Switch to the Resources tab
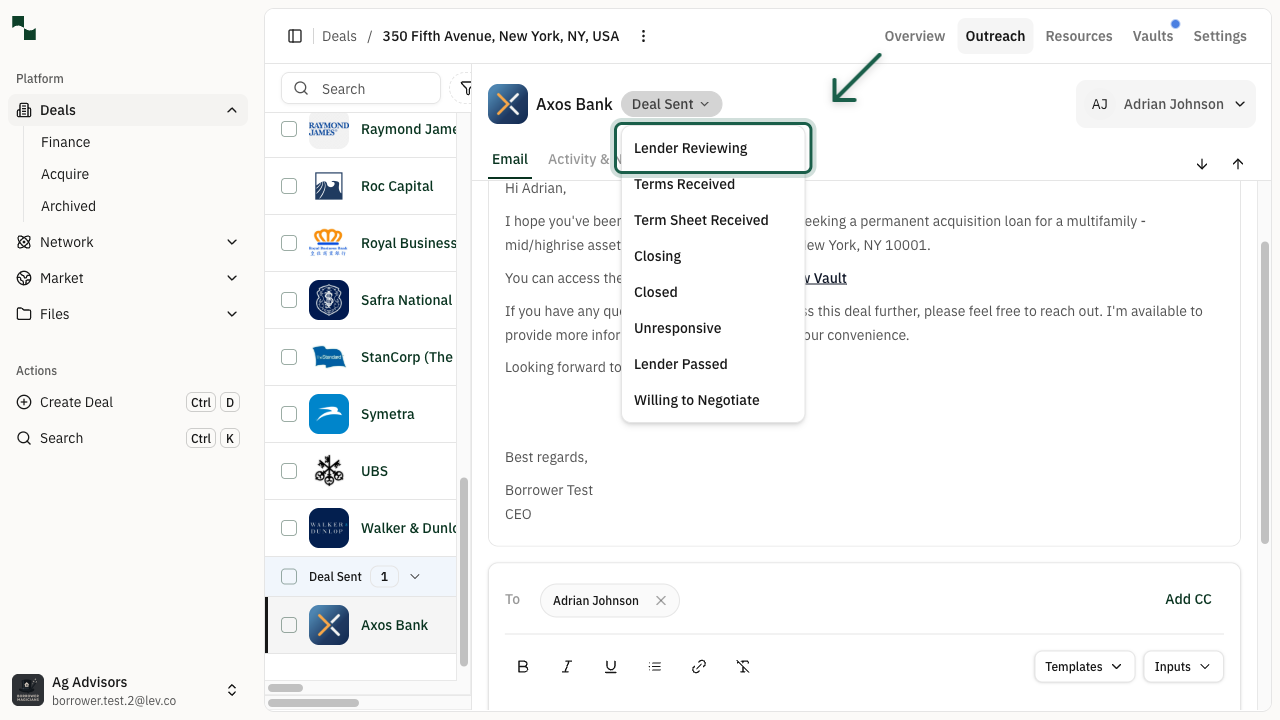Viewport: 1280px width, 720px height. 1079,35
